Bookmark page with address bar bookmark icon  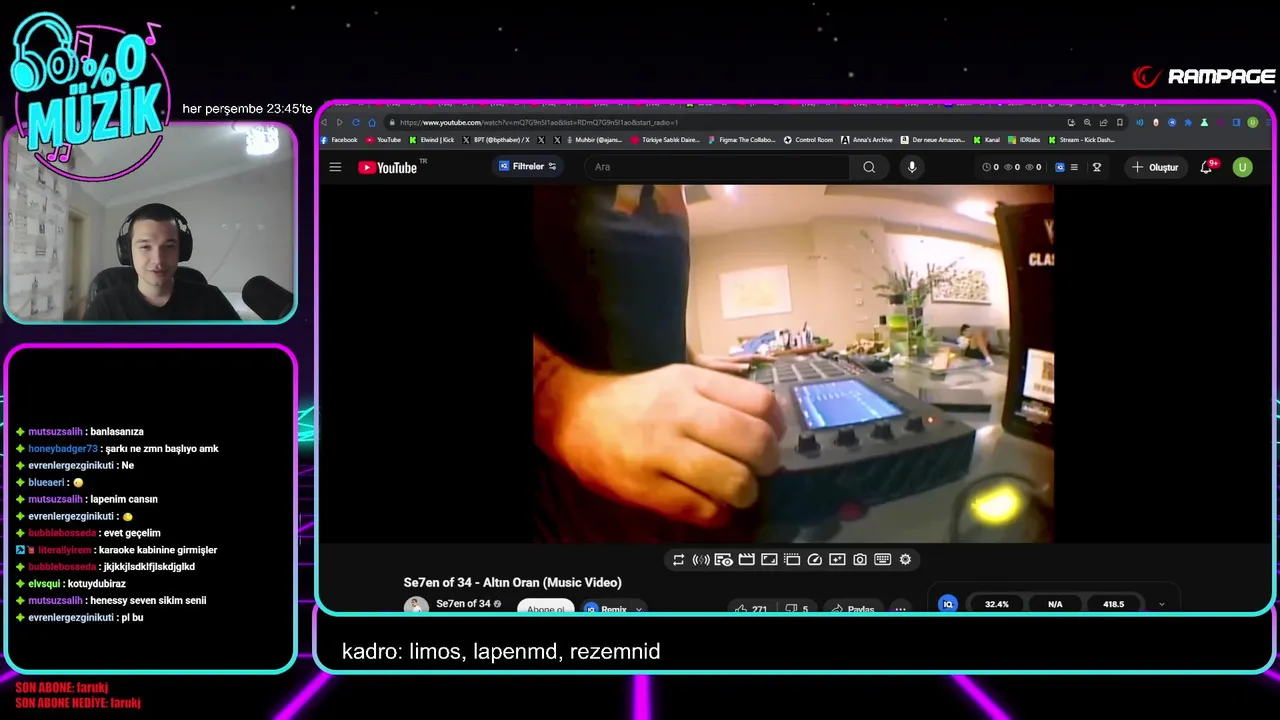(x=1119, y=122)
